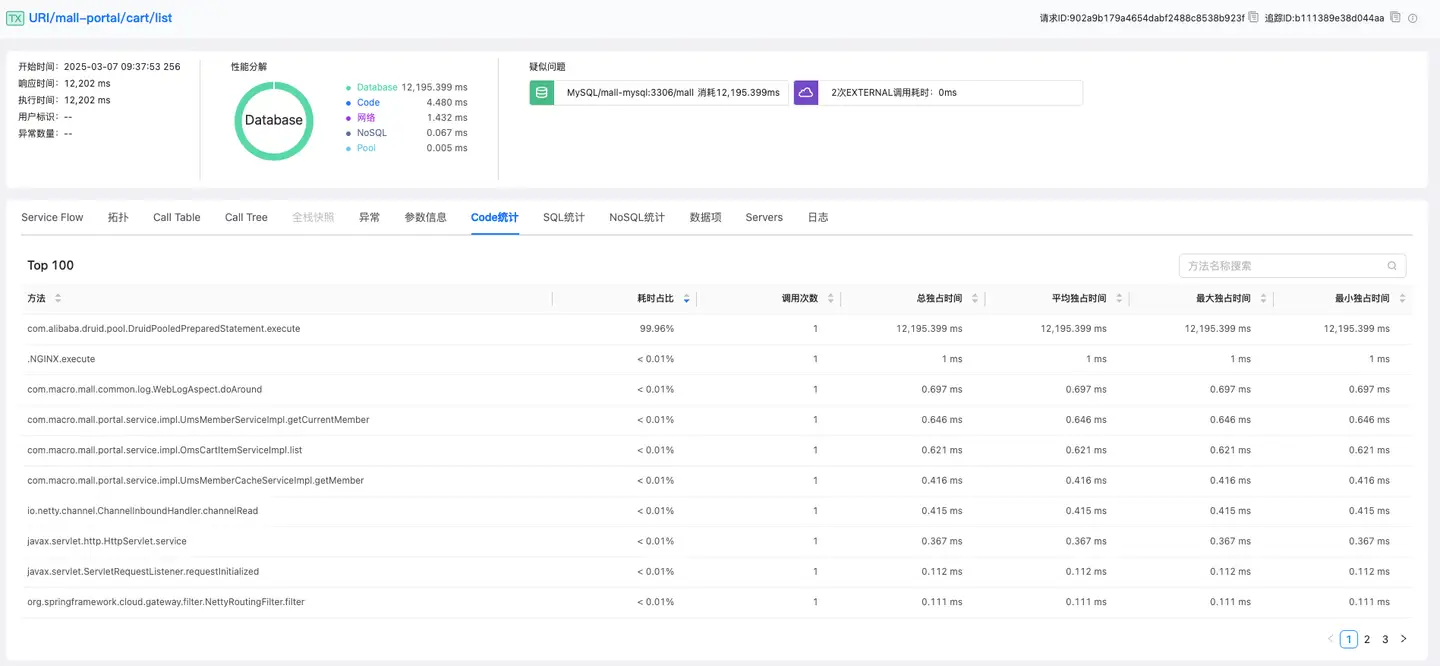The width and height of the screenshot is (1440, 666).
Task: Click the info icon beside 追踪ID
Action: click(1413, 18)
